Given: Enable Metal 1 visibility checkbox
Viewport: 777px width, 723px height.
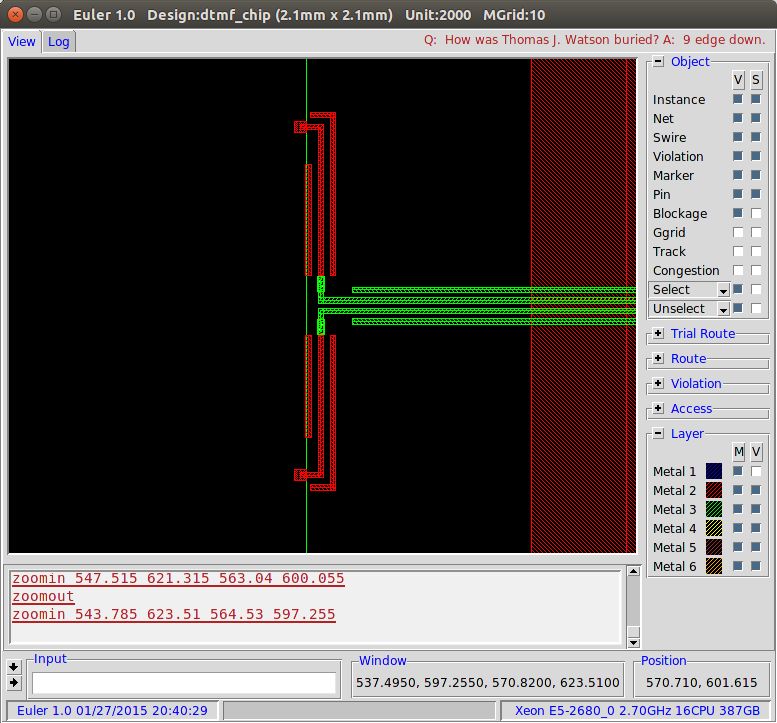Looking at the screenshot, I should 756,471.
